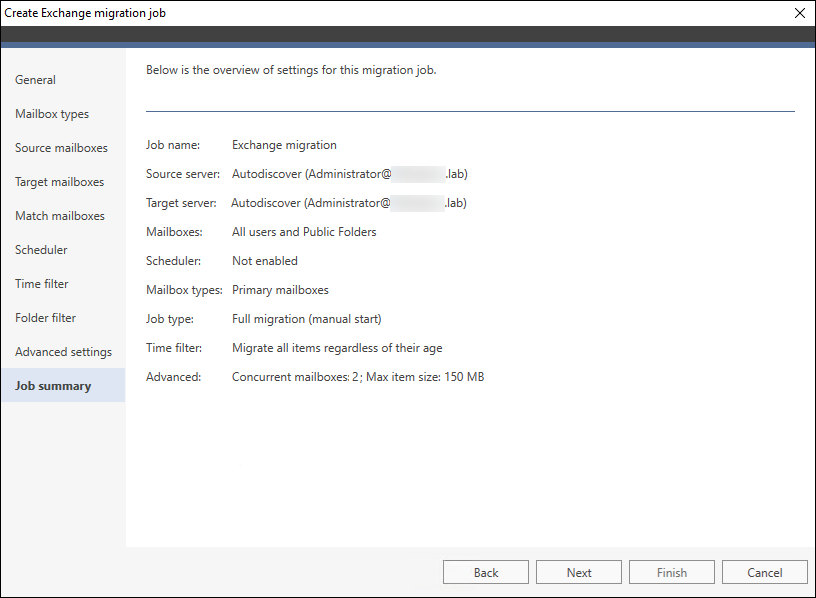Viewport: 816px width, 598px height.
Task: Click the 'Scheduler:' summary label
Action: click(x=173, y=261)
